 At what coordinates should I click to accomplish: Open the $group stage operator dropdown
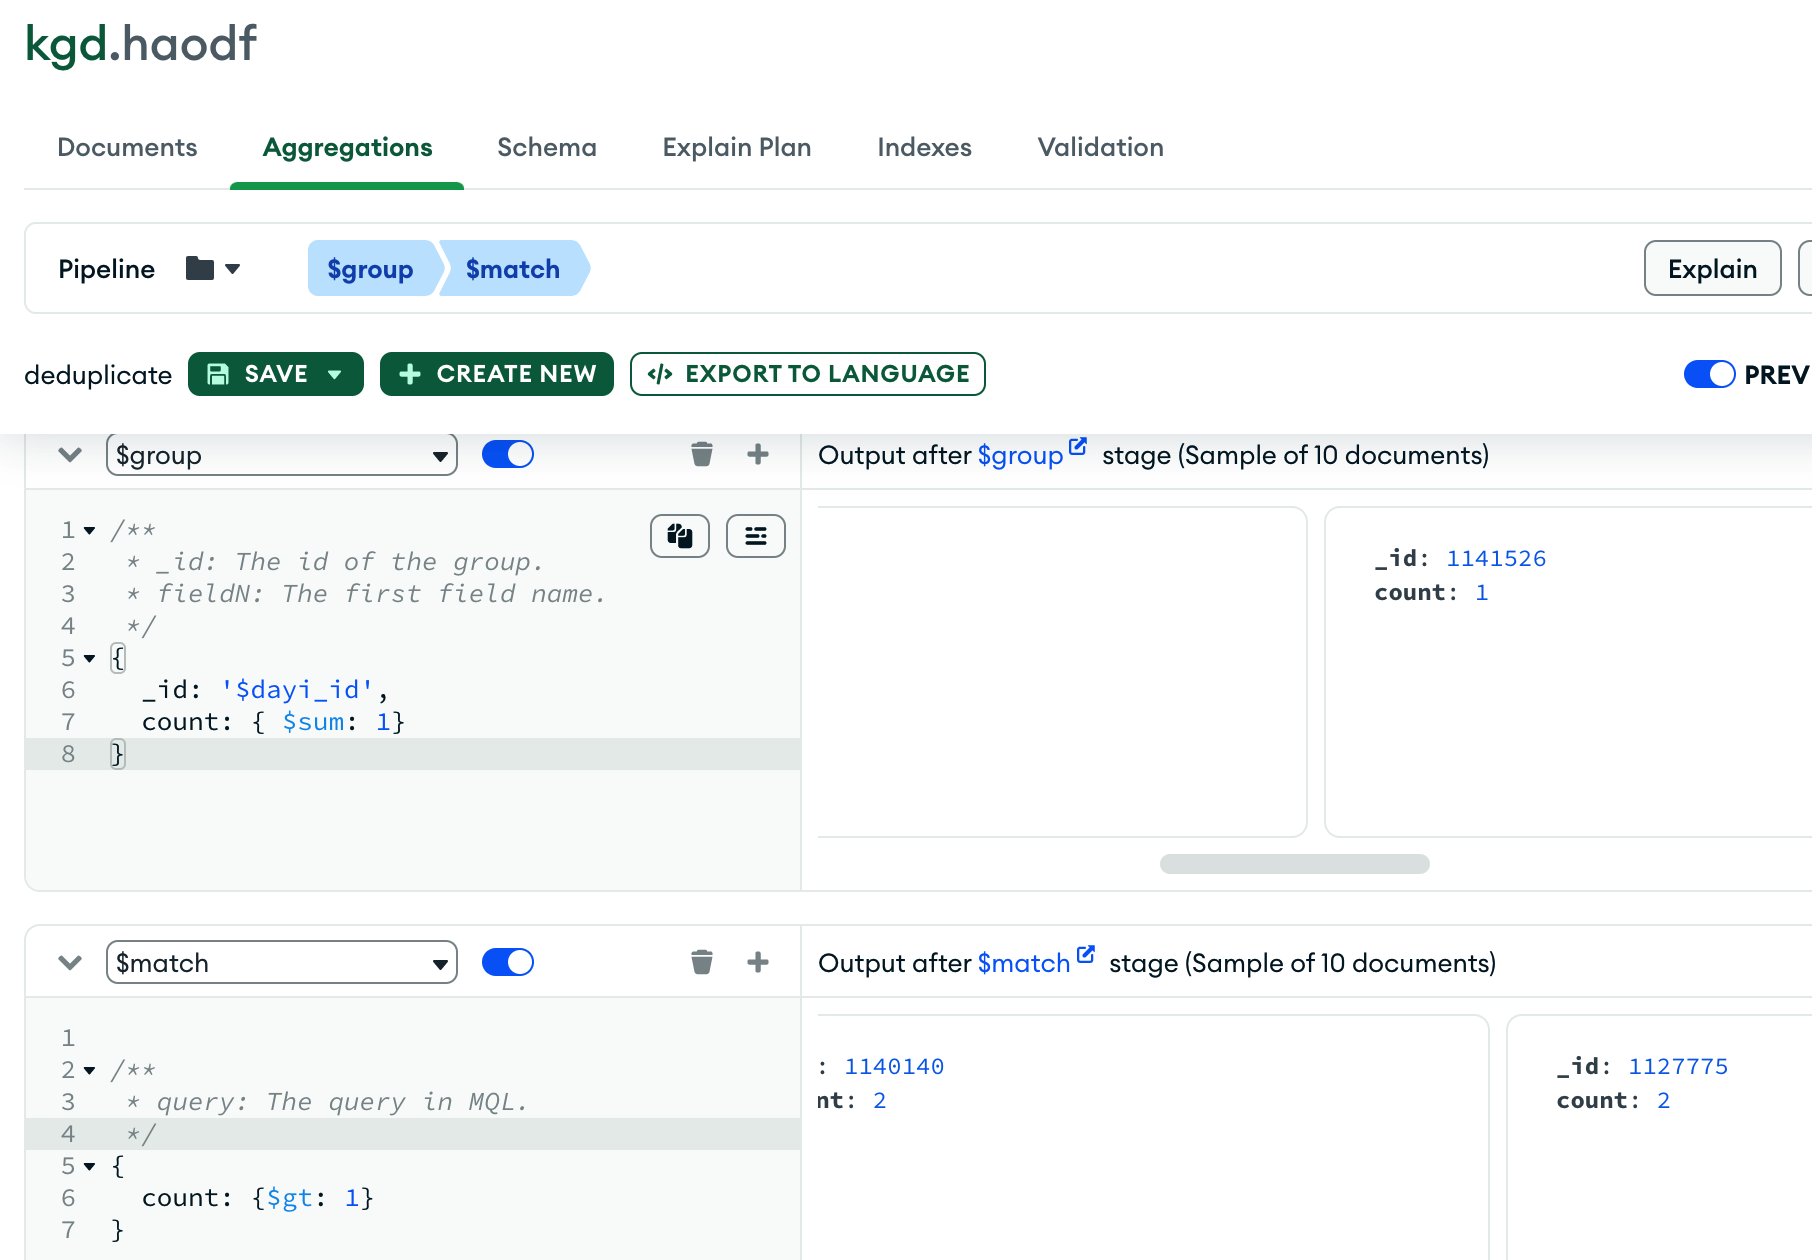pos(282,455)
